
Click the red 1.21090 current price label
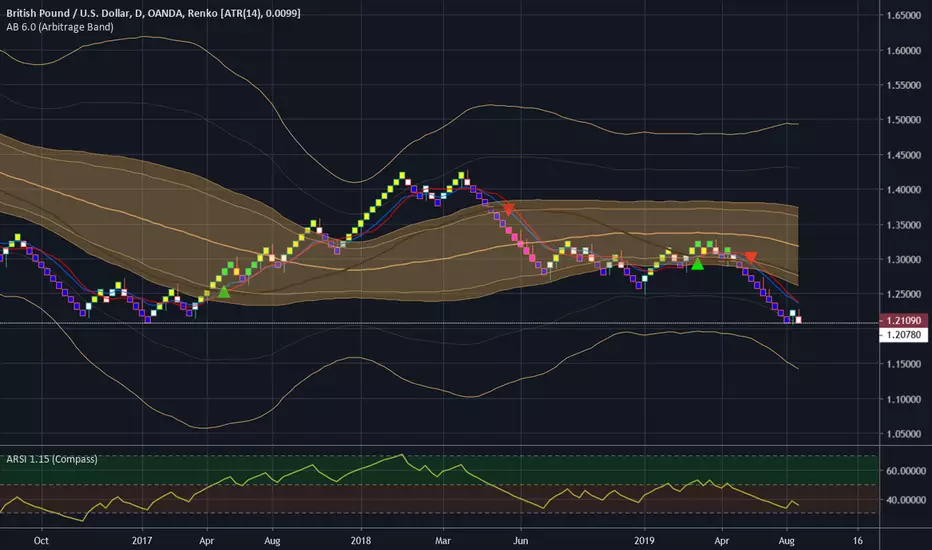coord(903,320)
